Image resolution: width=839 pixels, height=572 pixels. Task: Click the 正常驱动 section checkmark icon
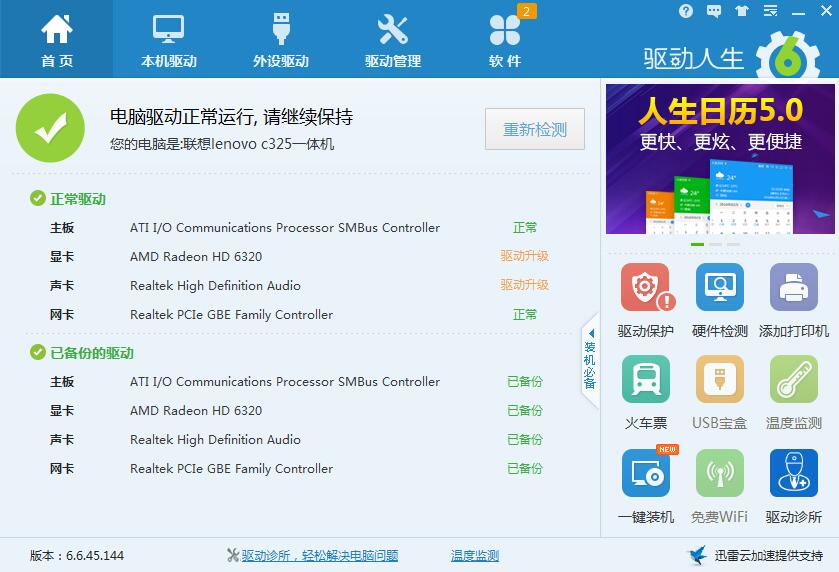click(x=37, y=199)
